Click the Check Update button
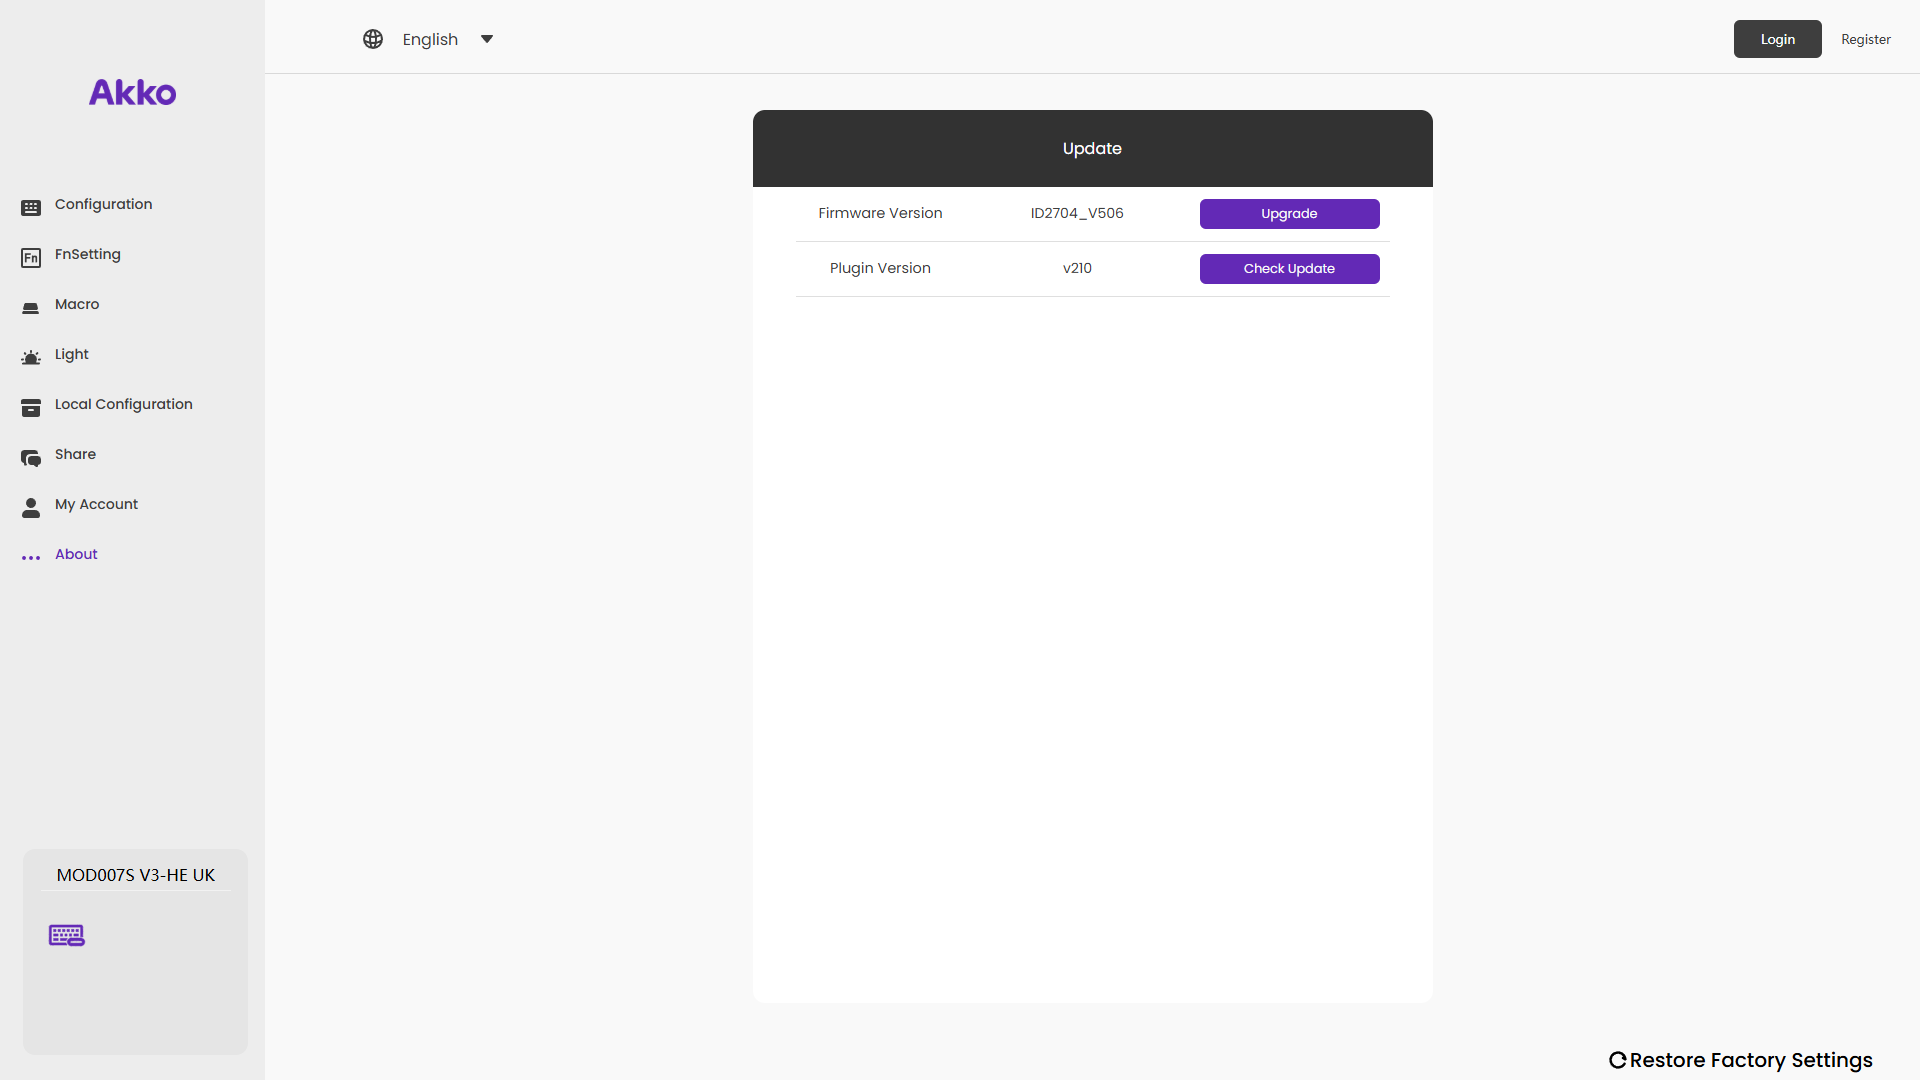The height and width of the screenshot is (1080, 1920). [1289, 269]
